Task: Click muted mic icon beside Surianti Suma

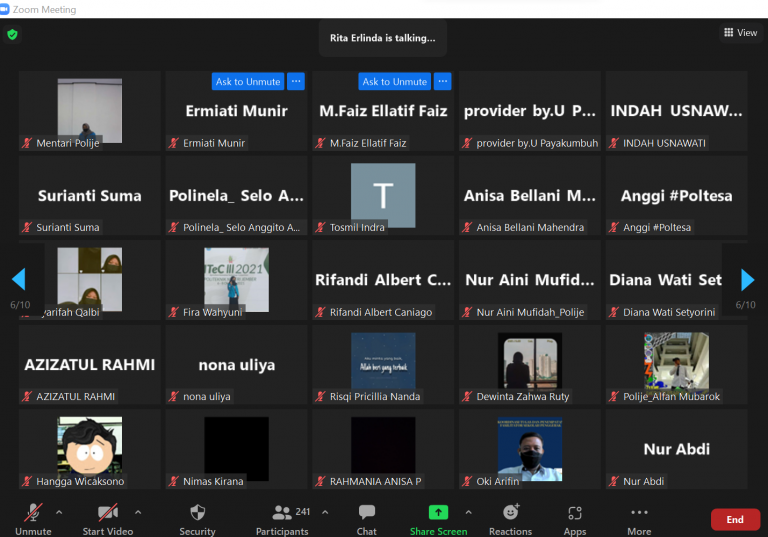Action: pyautogui.click(x=27, y=227)
